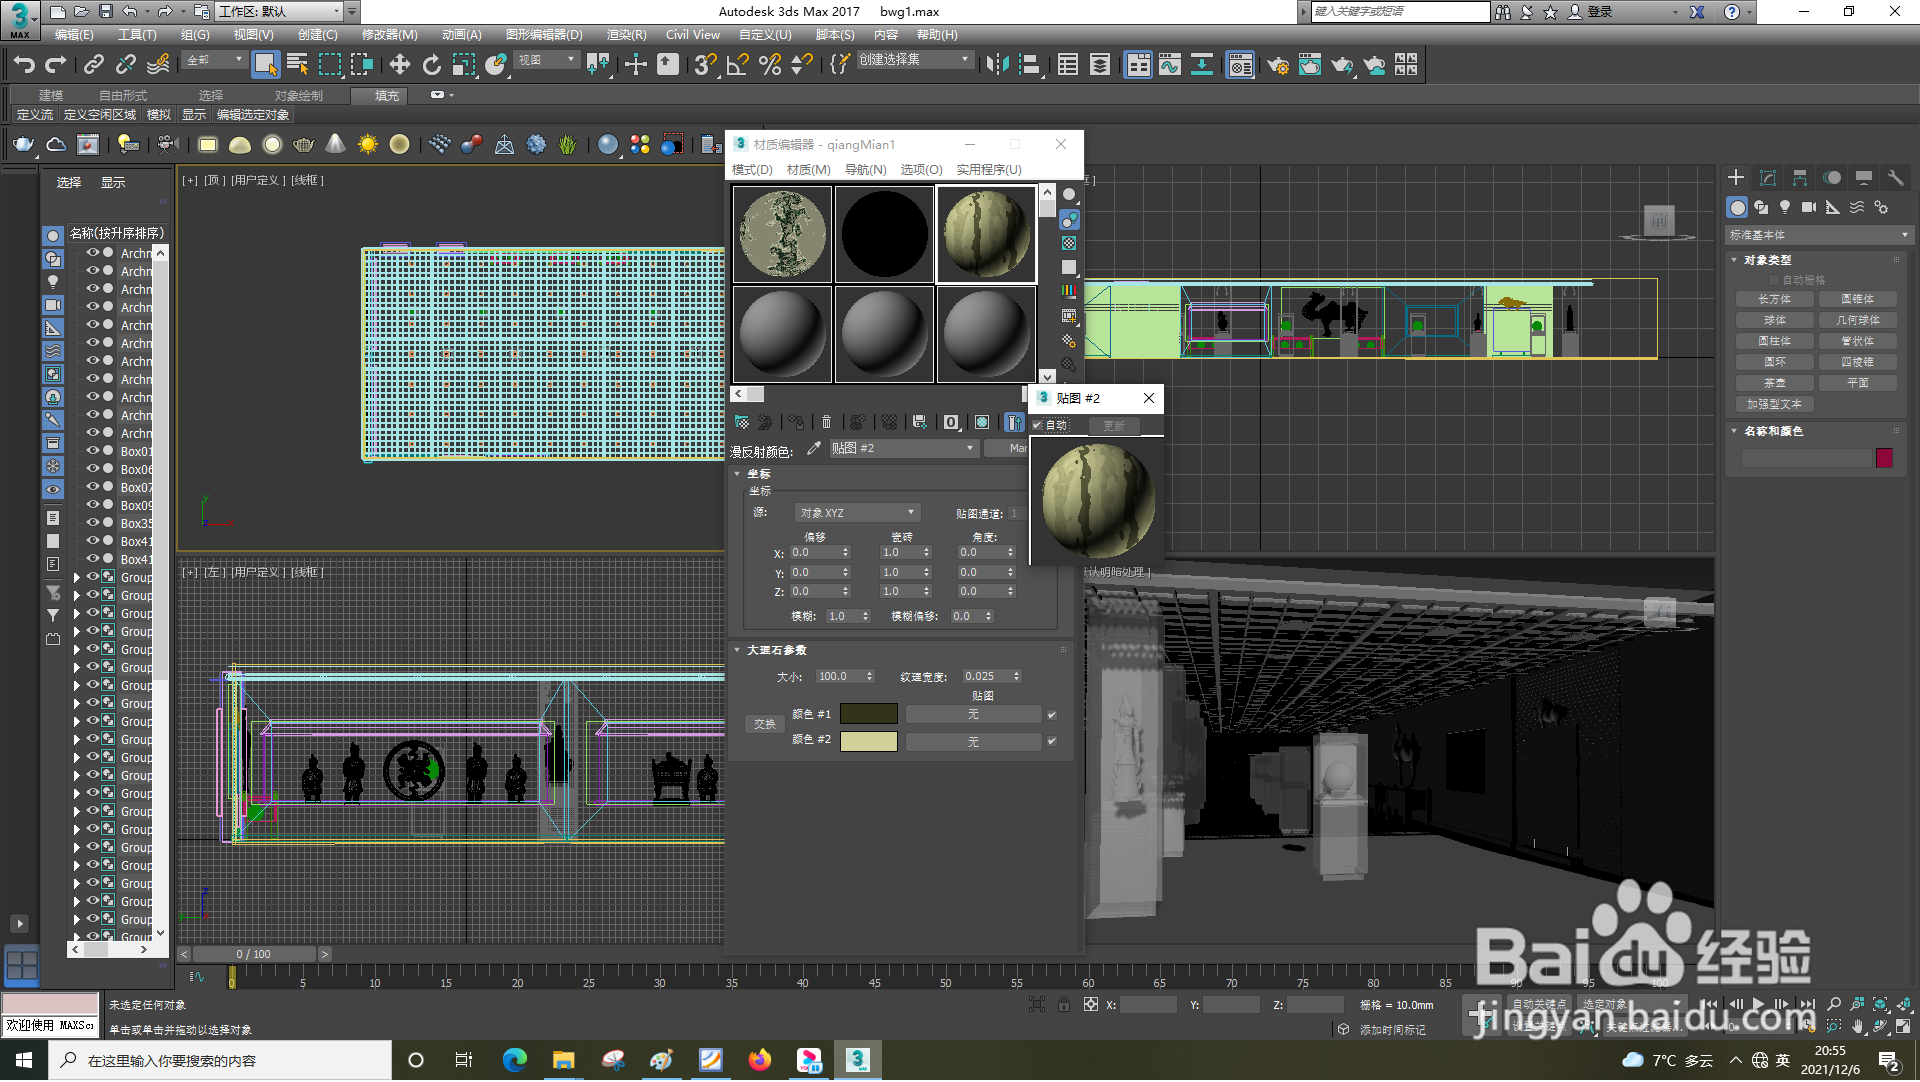The width and height of the screenshot is (1920, 1082).
Task: Click the 颜色 #2 light yellow swatch
Action: coord(868,742)
